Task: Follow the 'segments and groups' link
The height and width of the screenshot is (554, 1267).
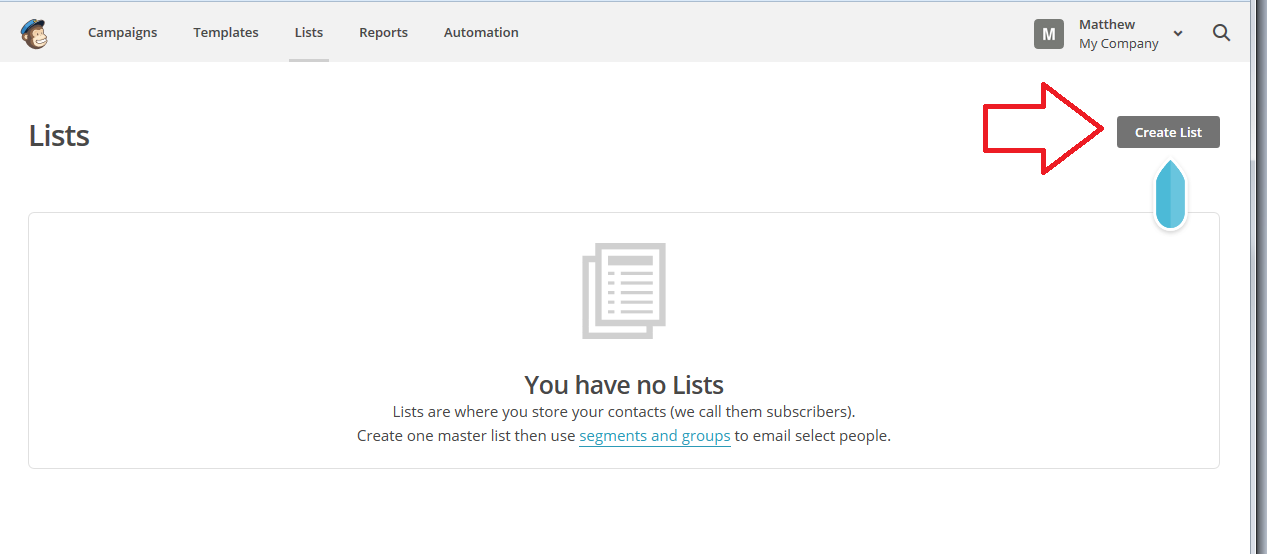Action: coord(655,436)
